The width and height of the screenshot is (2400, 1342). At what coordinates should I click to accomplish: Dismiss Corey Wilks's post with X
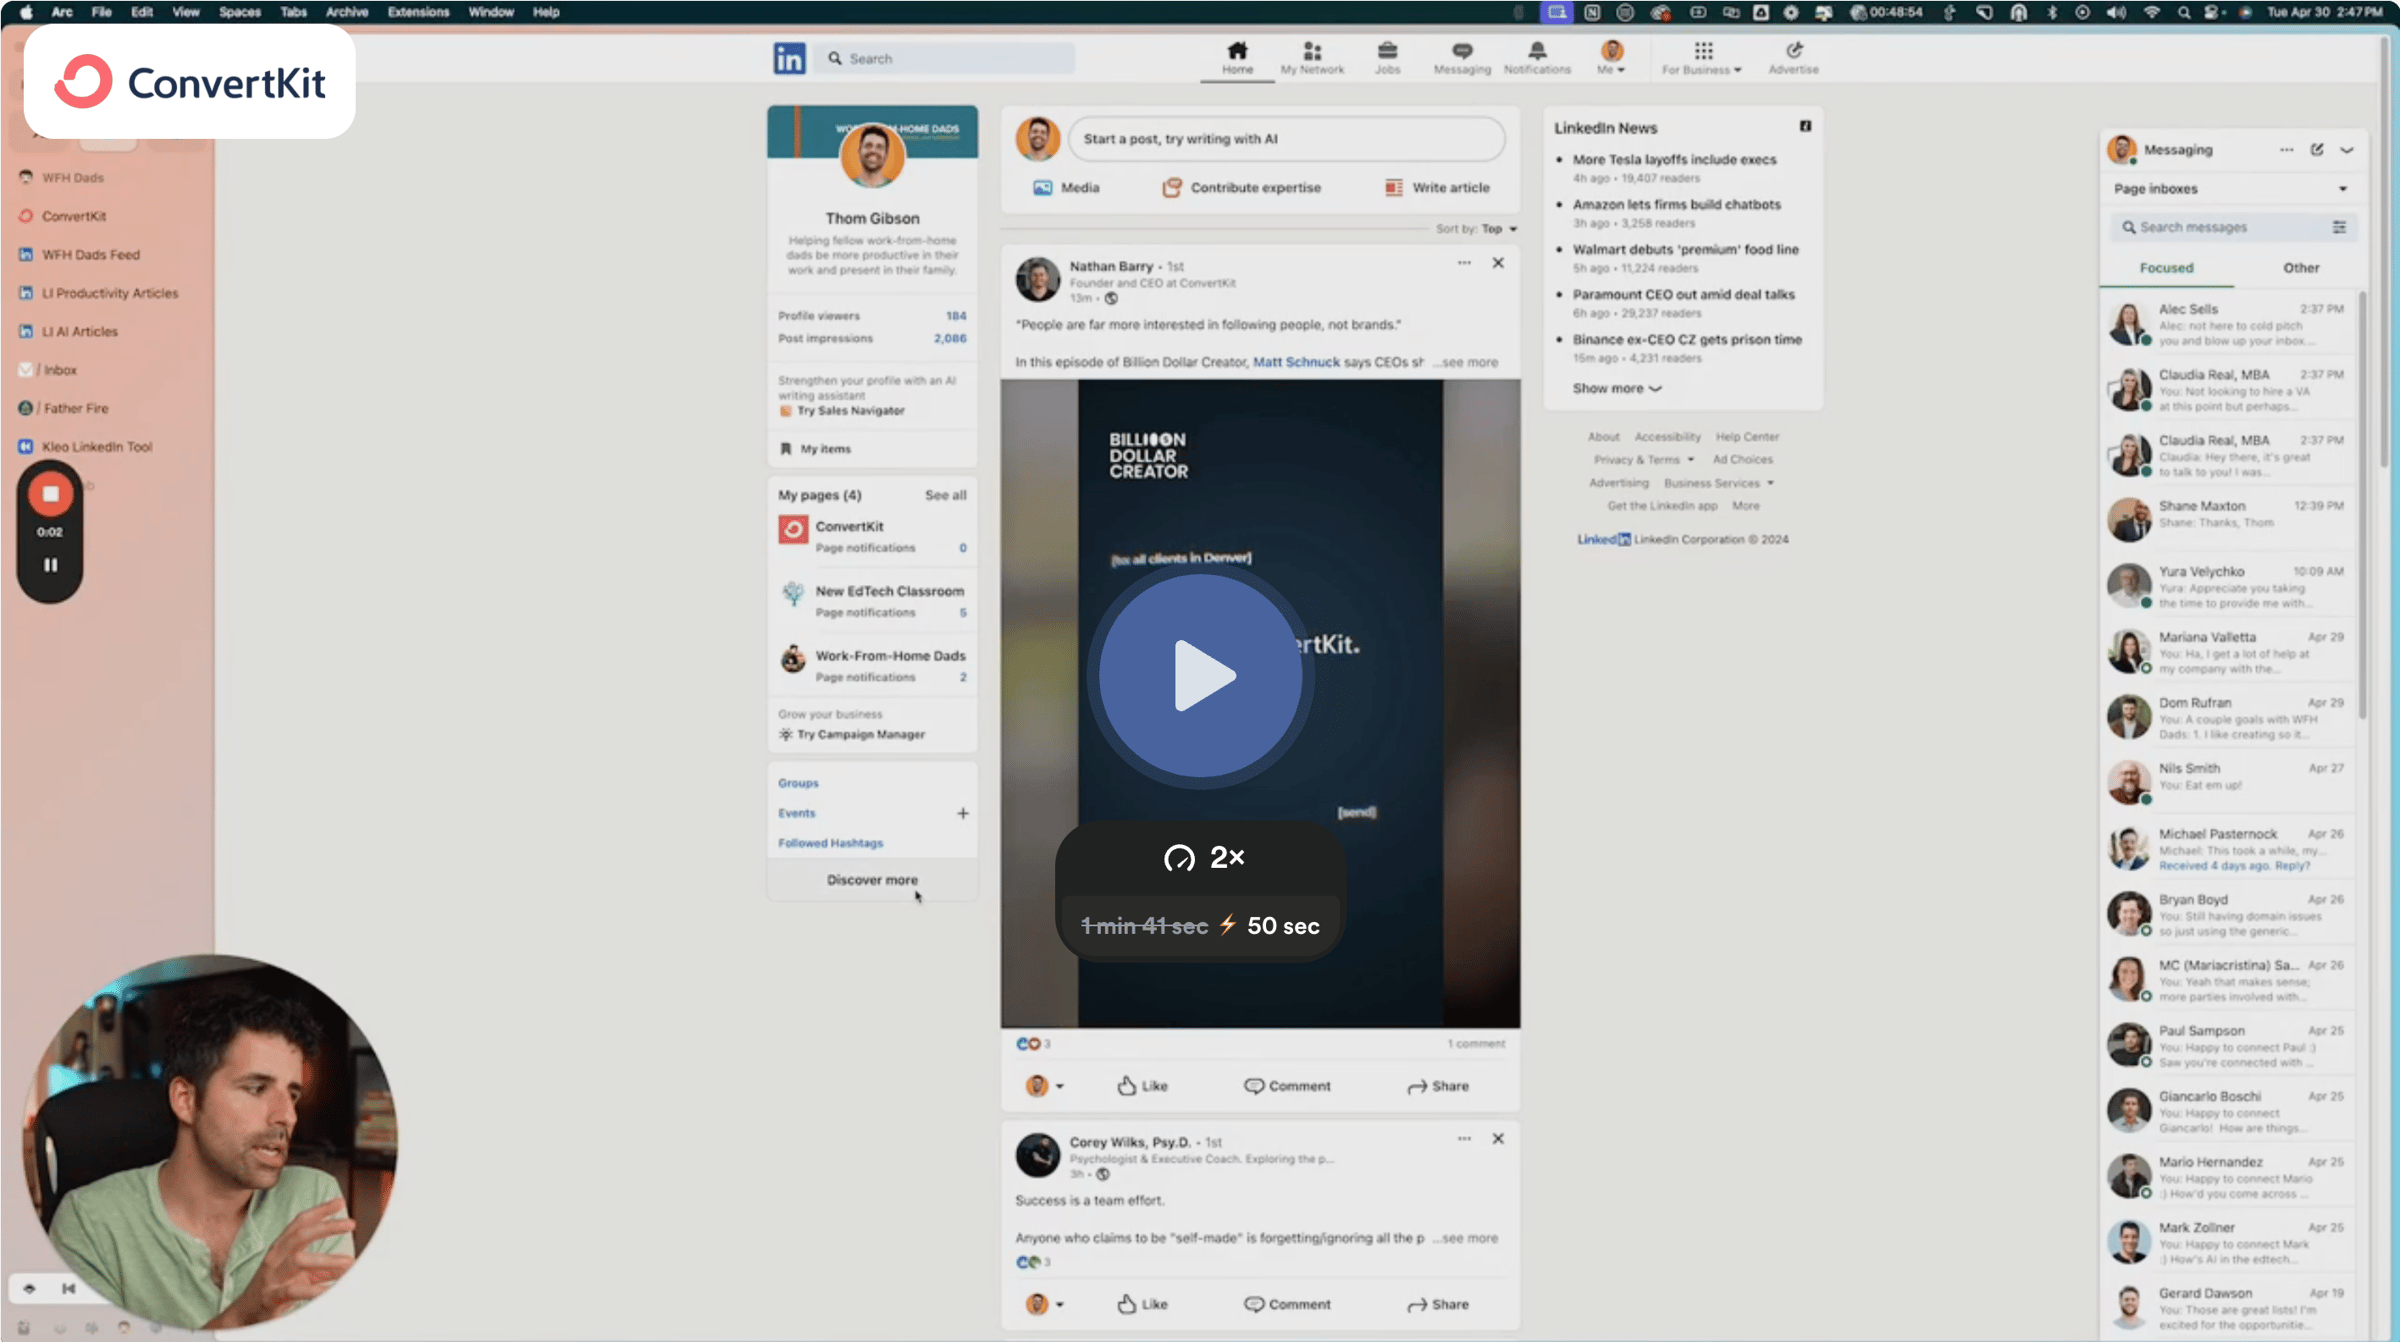pos(1497,1138)
